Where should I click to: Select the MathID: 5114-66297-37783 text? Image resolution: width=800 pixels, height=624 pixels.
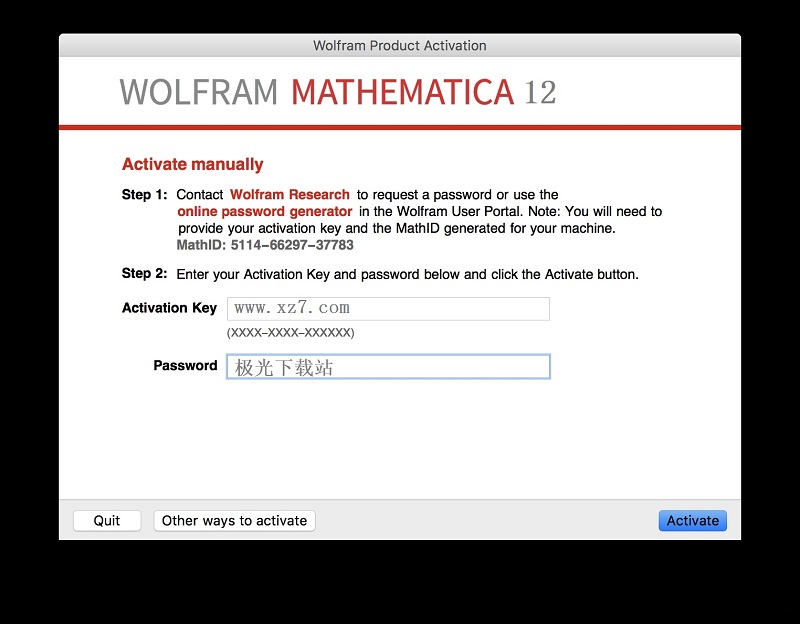tap(265, 245)
